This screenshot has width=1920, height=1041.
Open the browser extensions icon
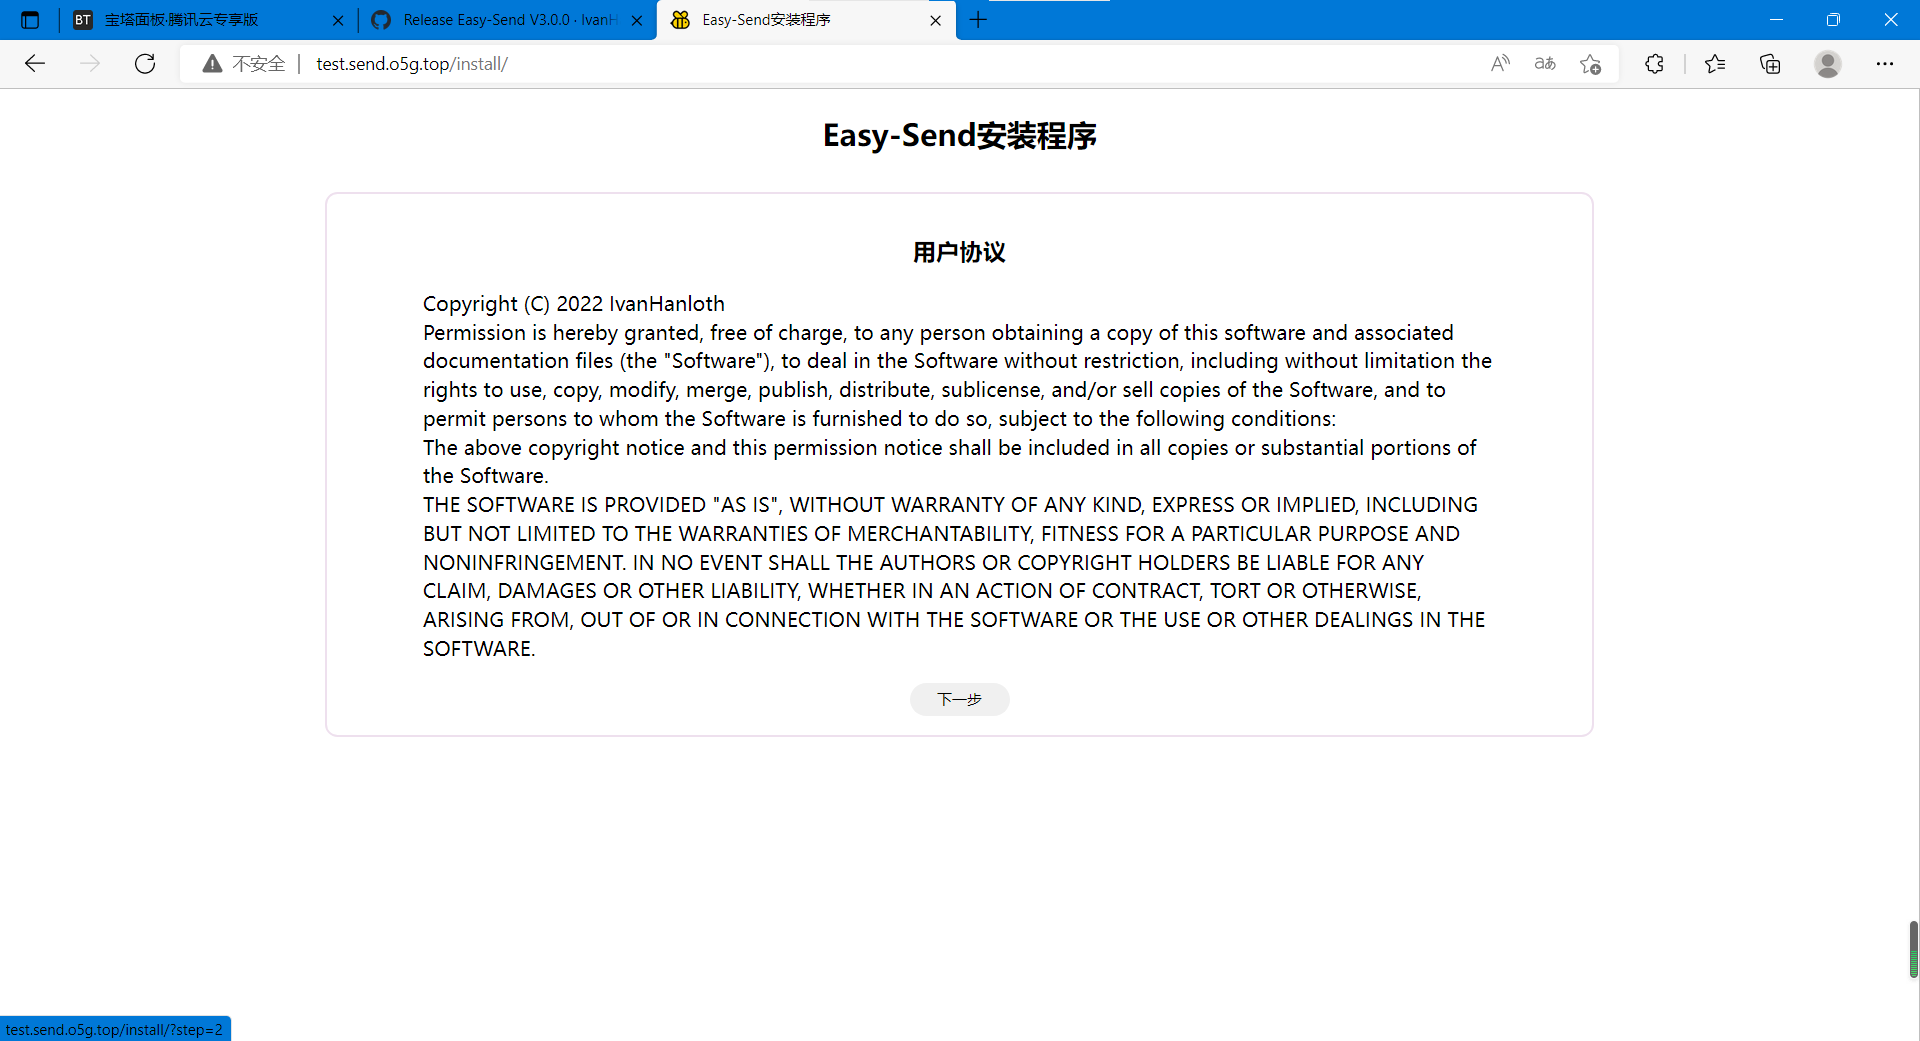coord(1654,64)
